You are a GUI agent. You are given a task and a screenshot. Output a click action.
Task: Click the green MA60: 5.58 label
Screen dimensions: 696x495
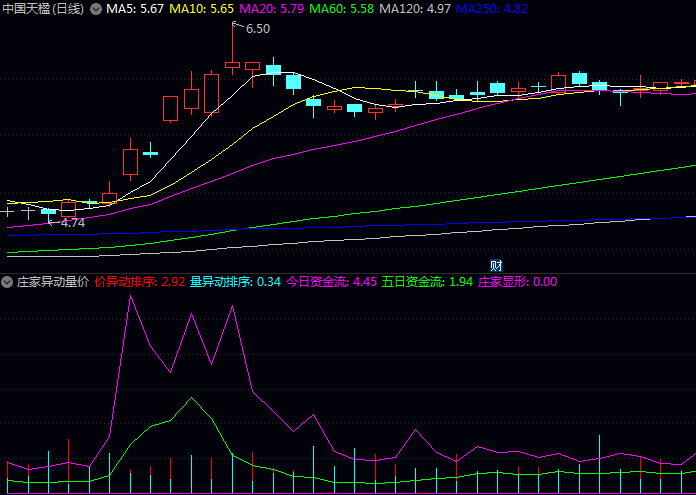tap(342, 9)
